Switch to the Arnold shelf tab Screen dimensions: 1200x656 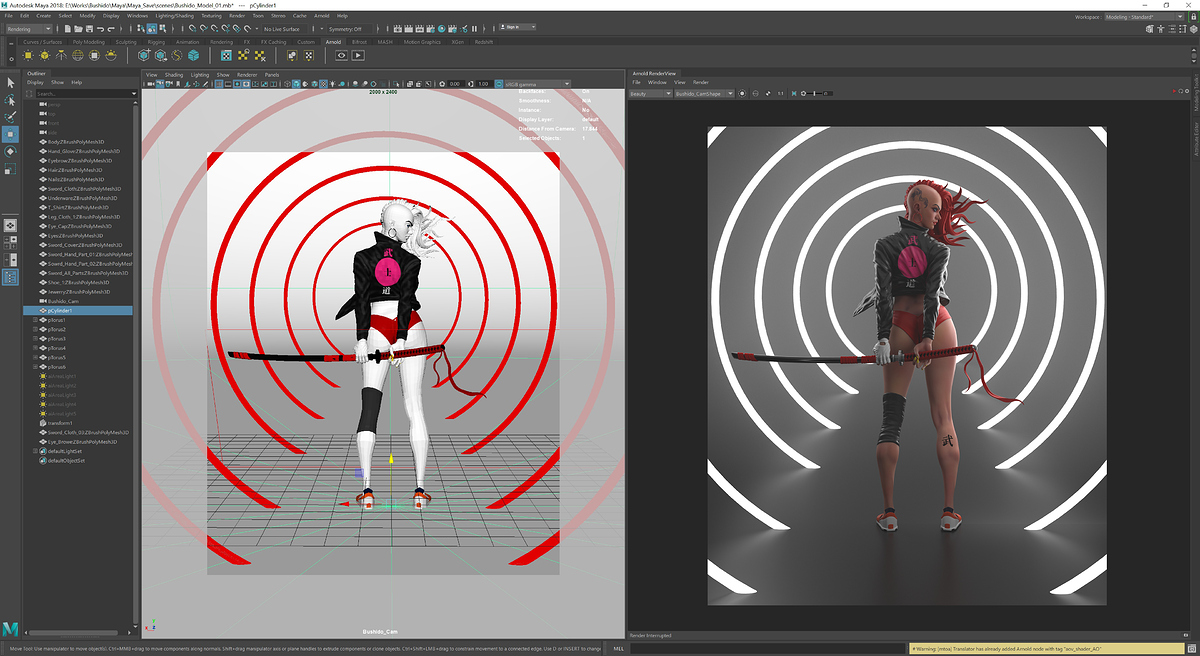[333, 43]
